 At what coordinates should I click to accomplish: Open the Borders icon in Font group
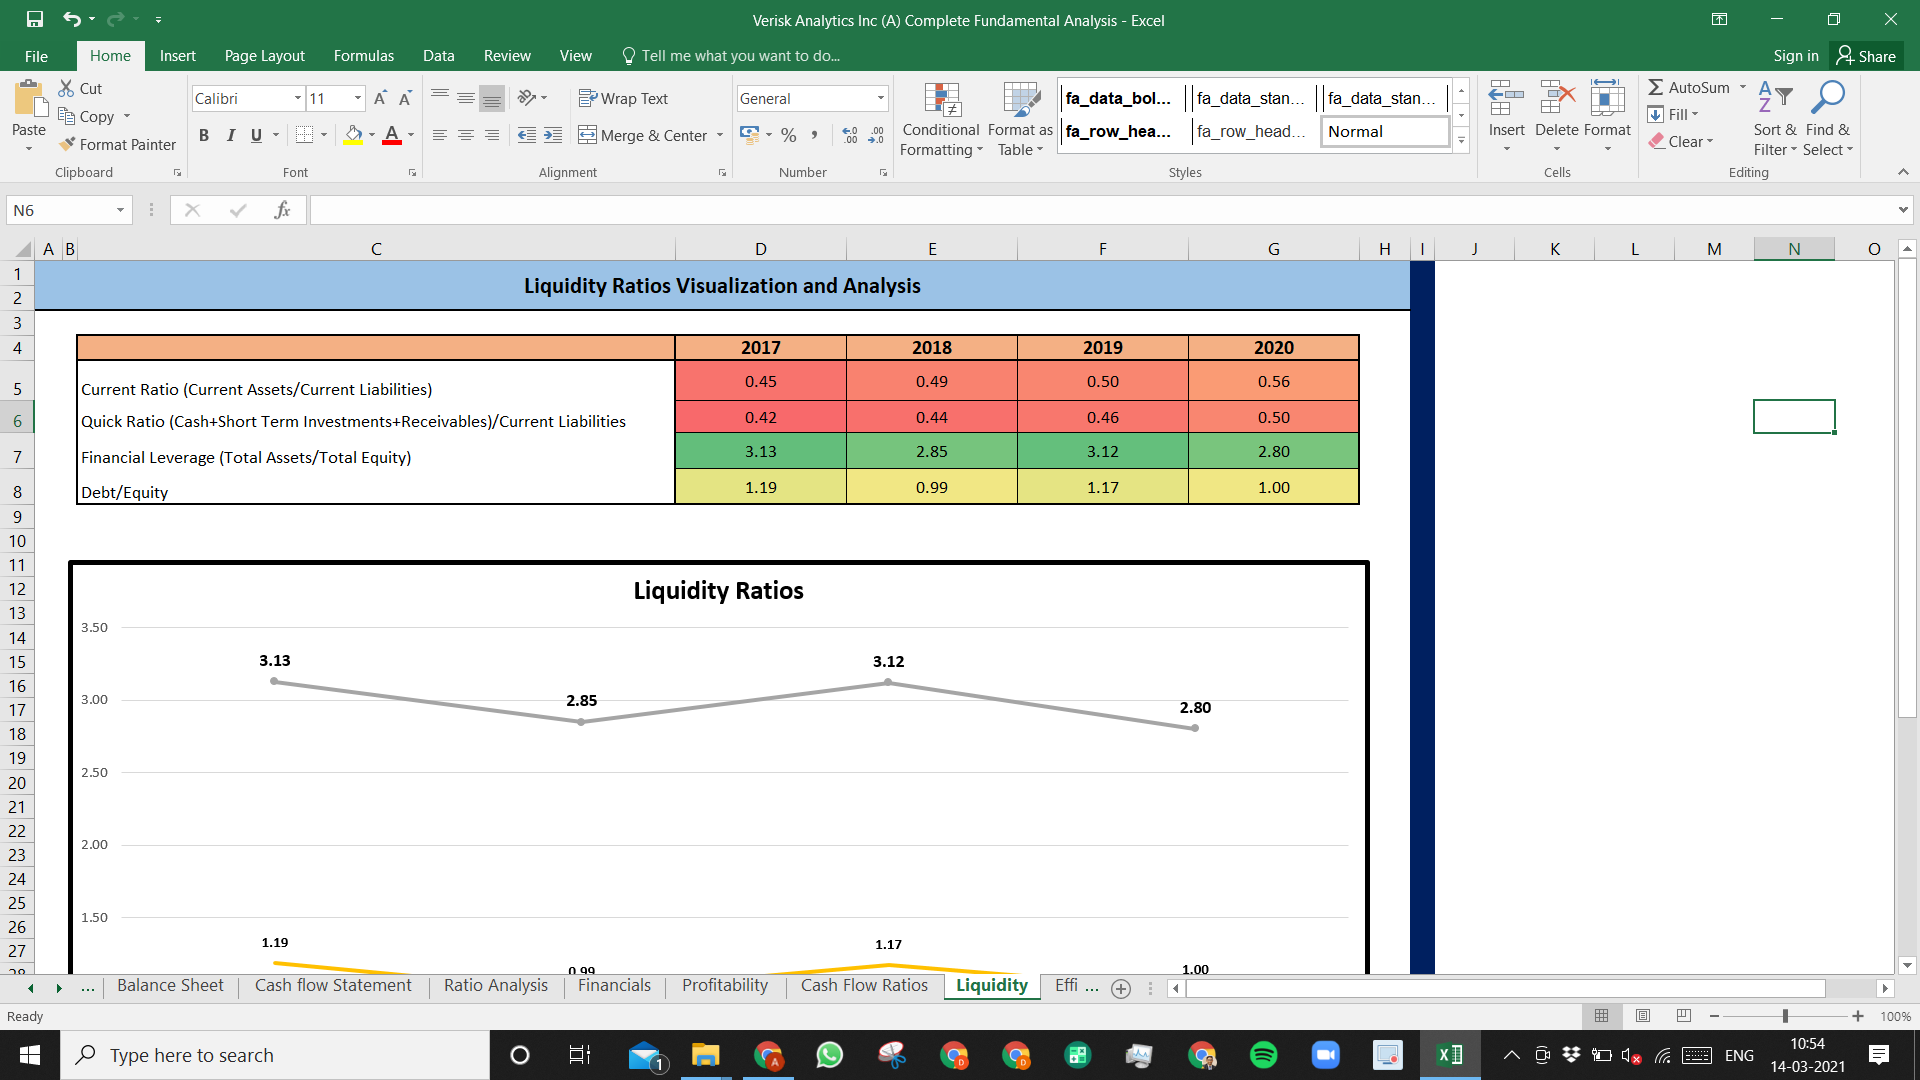(x=305, y=134)
